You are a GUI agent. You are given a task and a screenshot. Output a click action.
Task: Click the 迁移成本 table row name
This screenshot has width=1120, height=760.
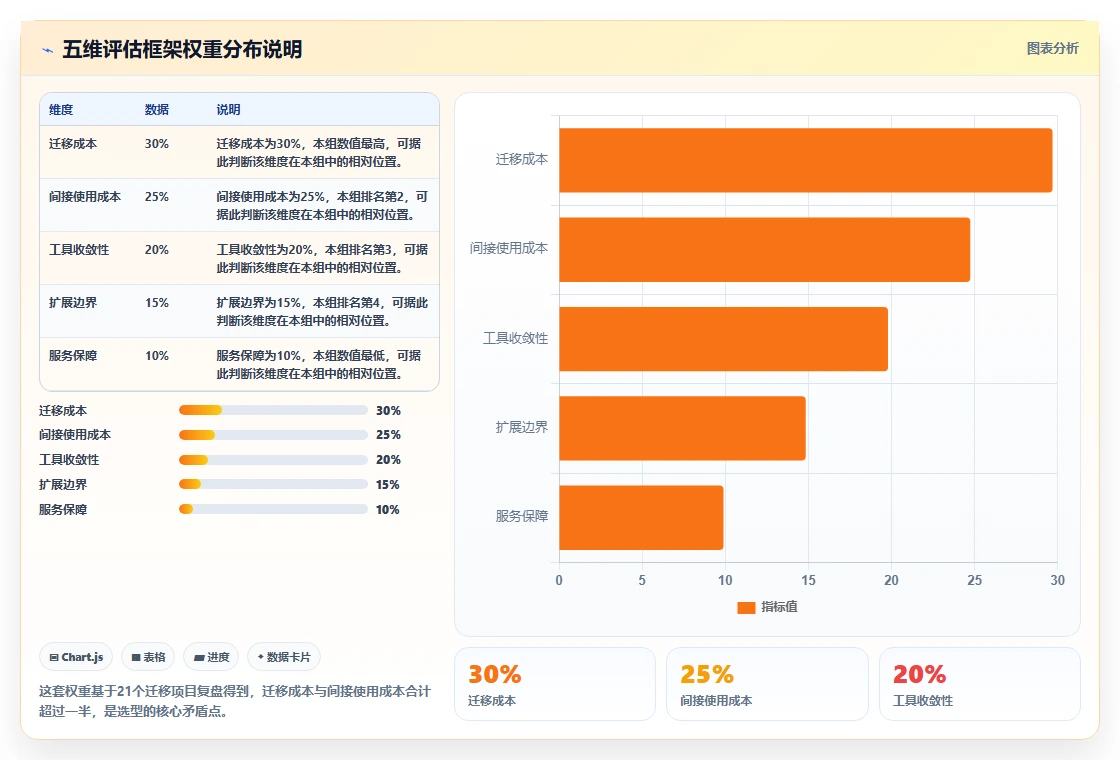click(73, 144)
